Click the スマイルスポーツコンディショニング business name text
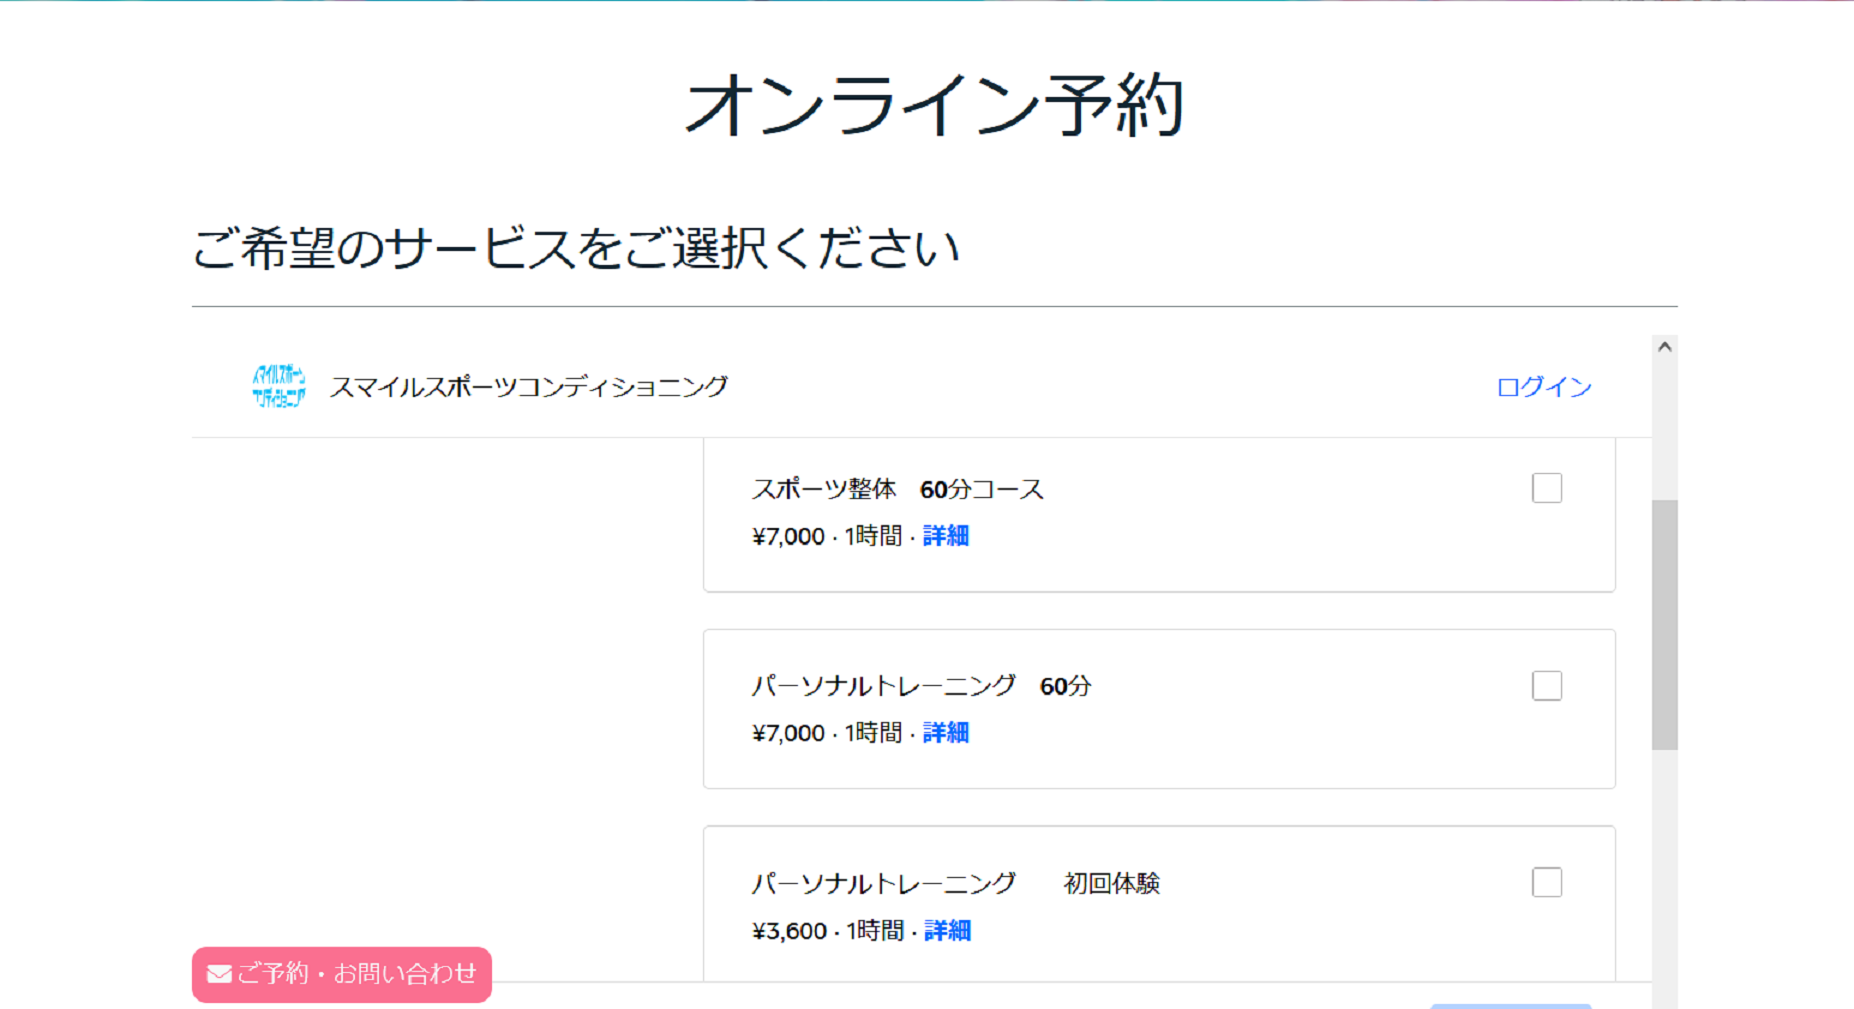Viewport: 1854px width, 1009px height. click(530, 385)
